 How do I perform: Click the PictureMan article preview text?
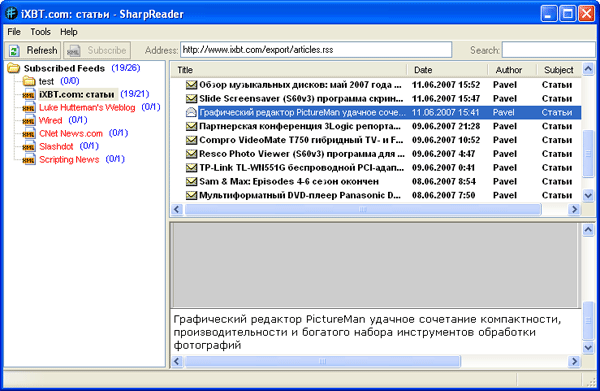click(x=367, y=332)
